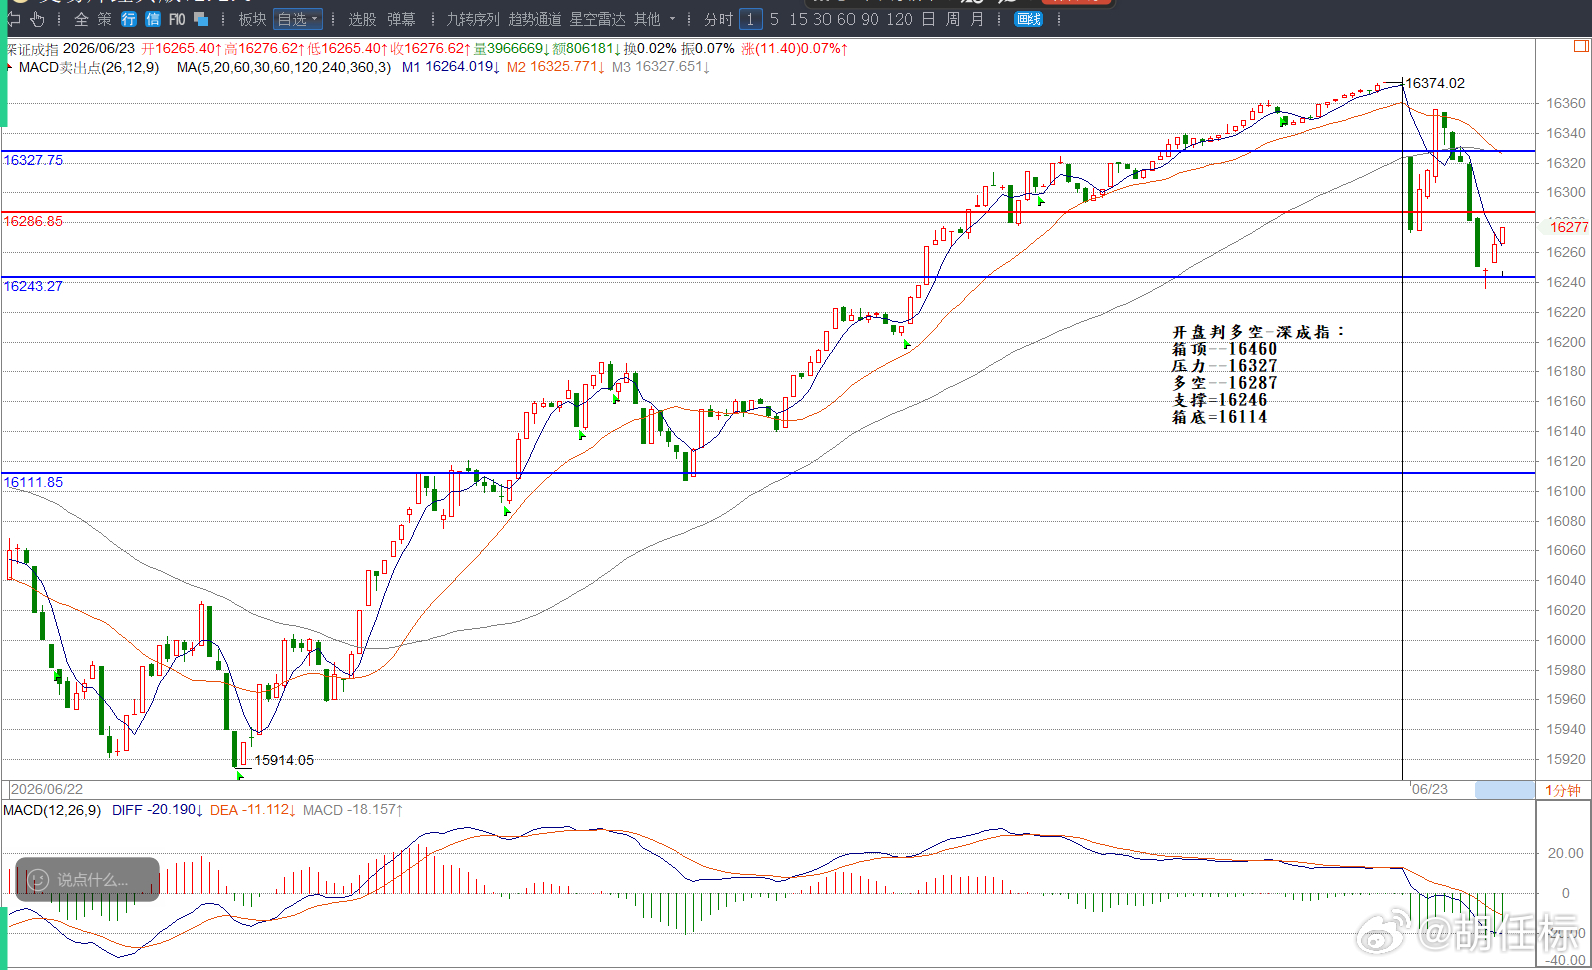The height and width of the screenshot is (970, 1592).
Task: Expand the 其他 indicators dropdown arrow
Action: [672, 19]
